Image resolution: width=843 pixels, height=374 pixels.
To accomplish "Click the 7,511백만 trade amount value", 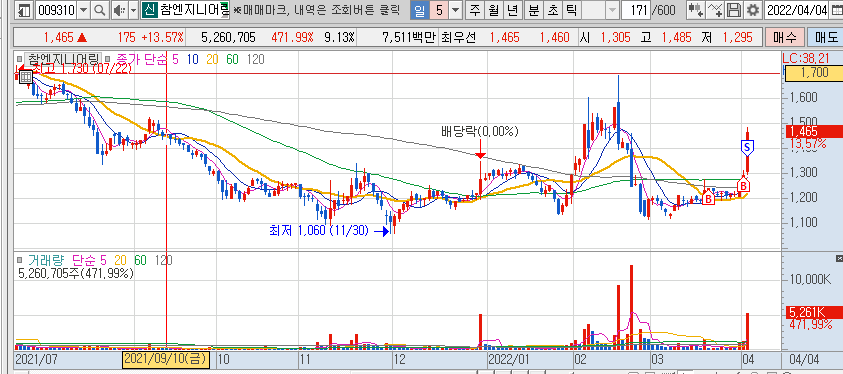I will pos(408,37).
